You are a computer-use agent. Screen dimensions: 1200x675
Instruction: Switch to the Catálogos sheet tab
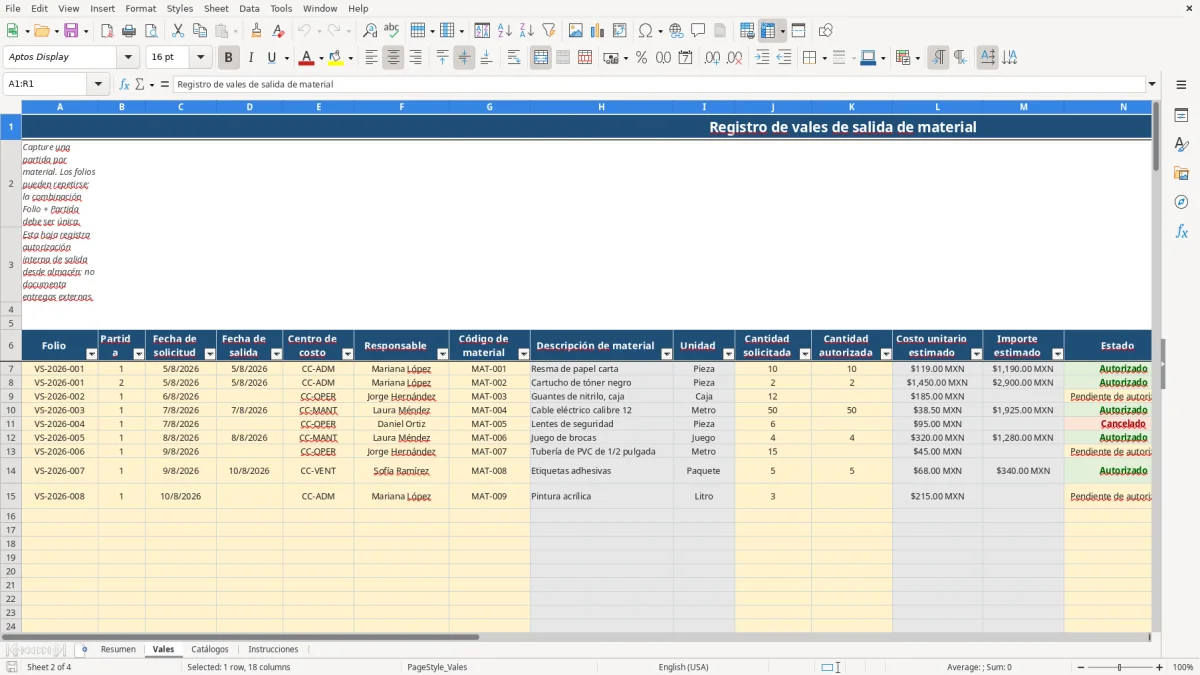(x=210, y=649)
